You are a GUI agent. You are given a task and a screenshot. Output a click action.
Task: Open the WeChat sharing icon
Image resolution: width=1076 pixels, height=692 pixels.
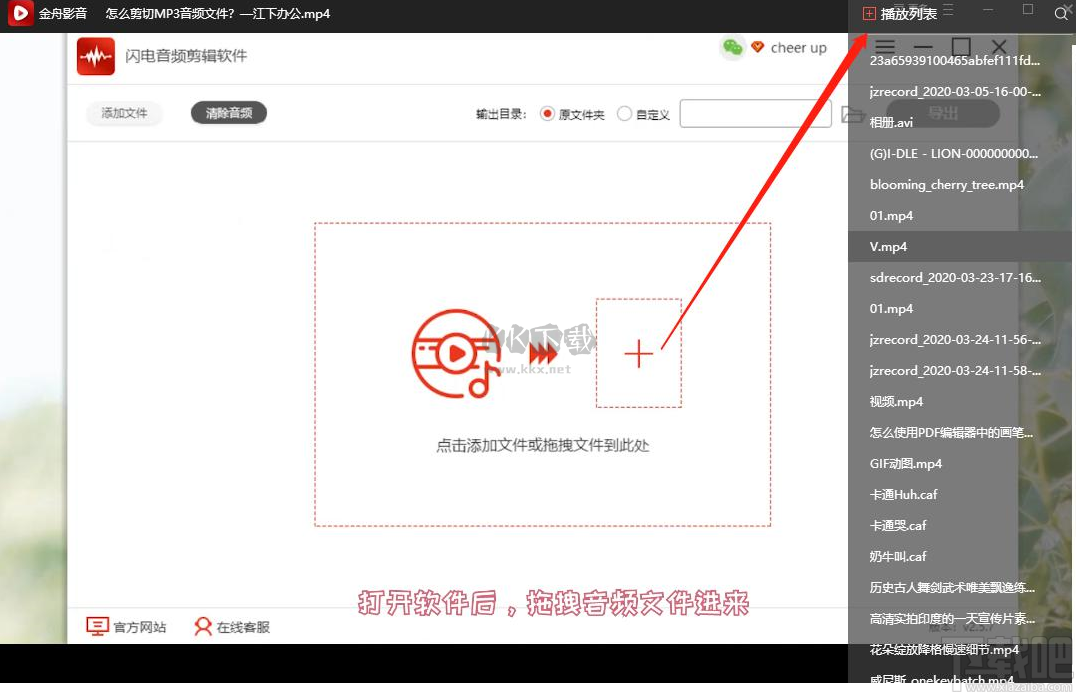pyautogui.click(x=731, y=47)
